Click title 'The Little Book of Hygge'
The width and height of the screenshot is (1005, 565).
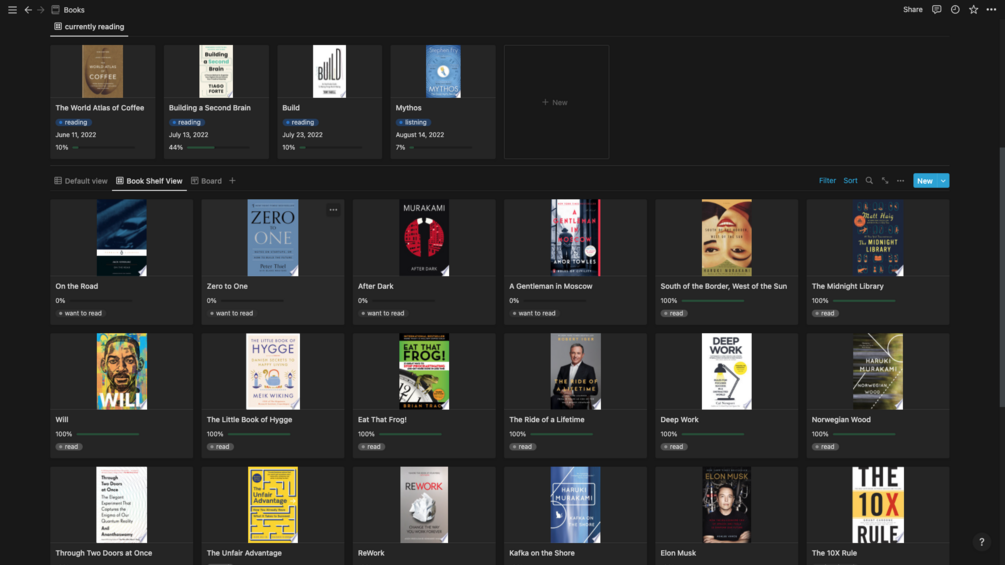click(x=249, y=420)
